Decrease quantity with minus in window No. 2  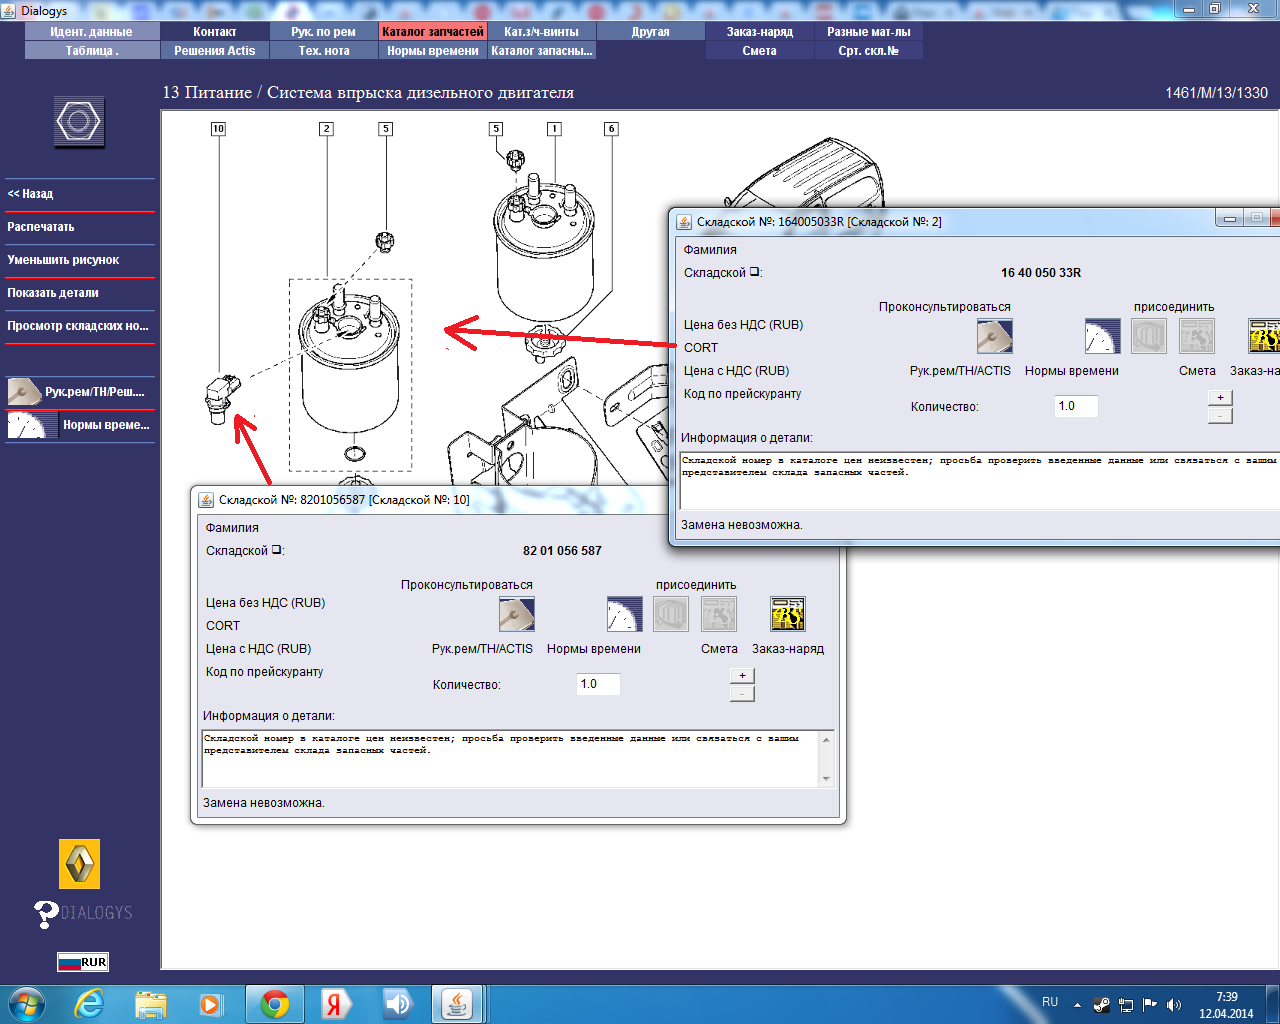coord(1220,416)
